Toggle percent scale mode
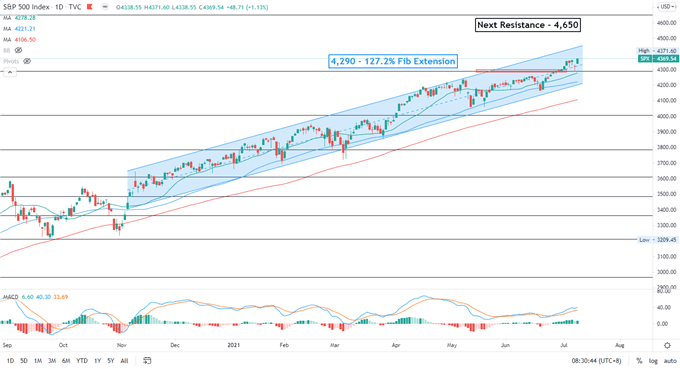The width and height of the screenshot is (680, 369). tap(639, 361)
